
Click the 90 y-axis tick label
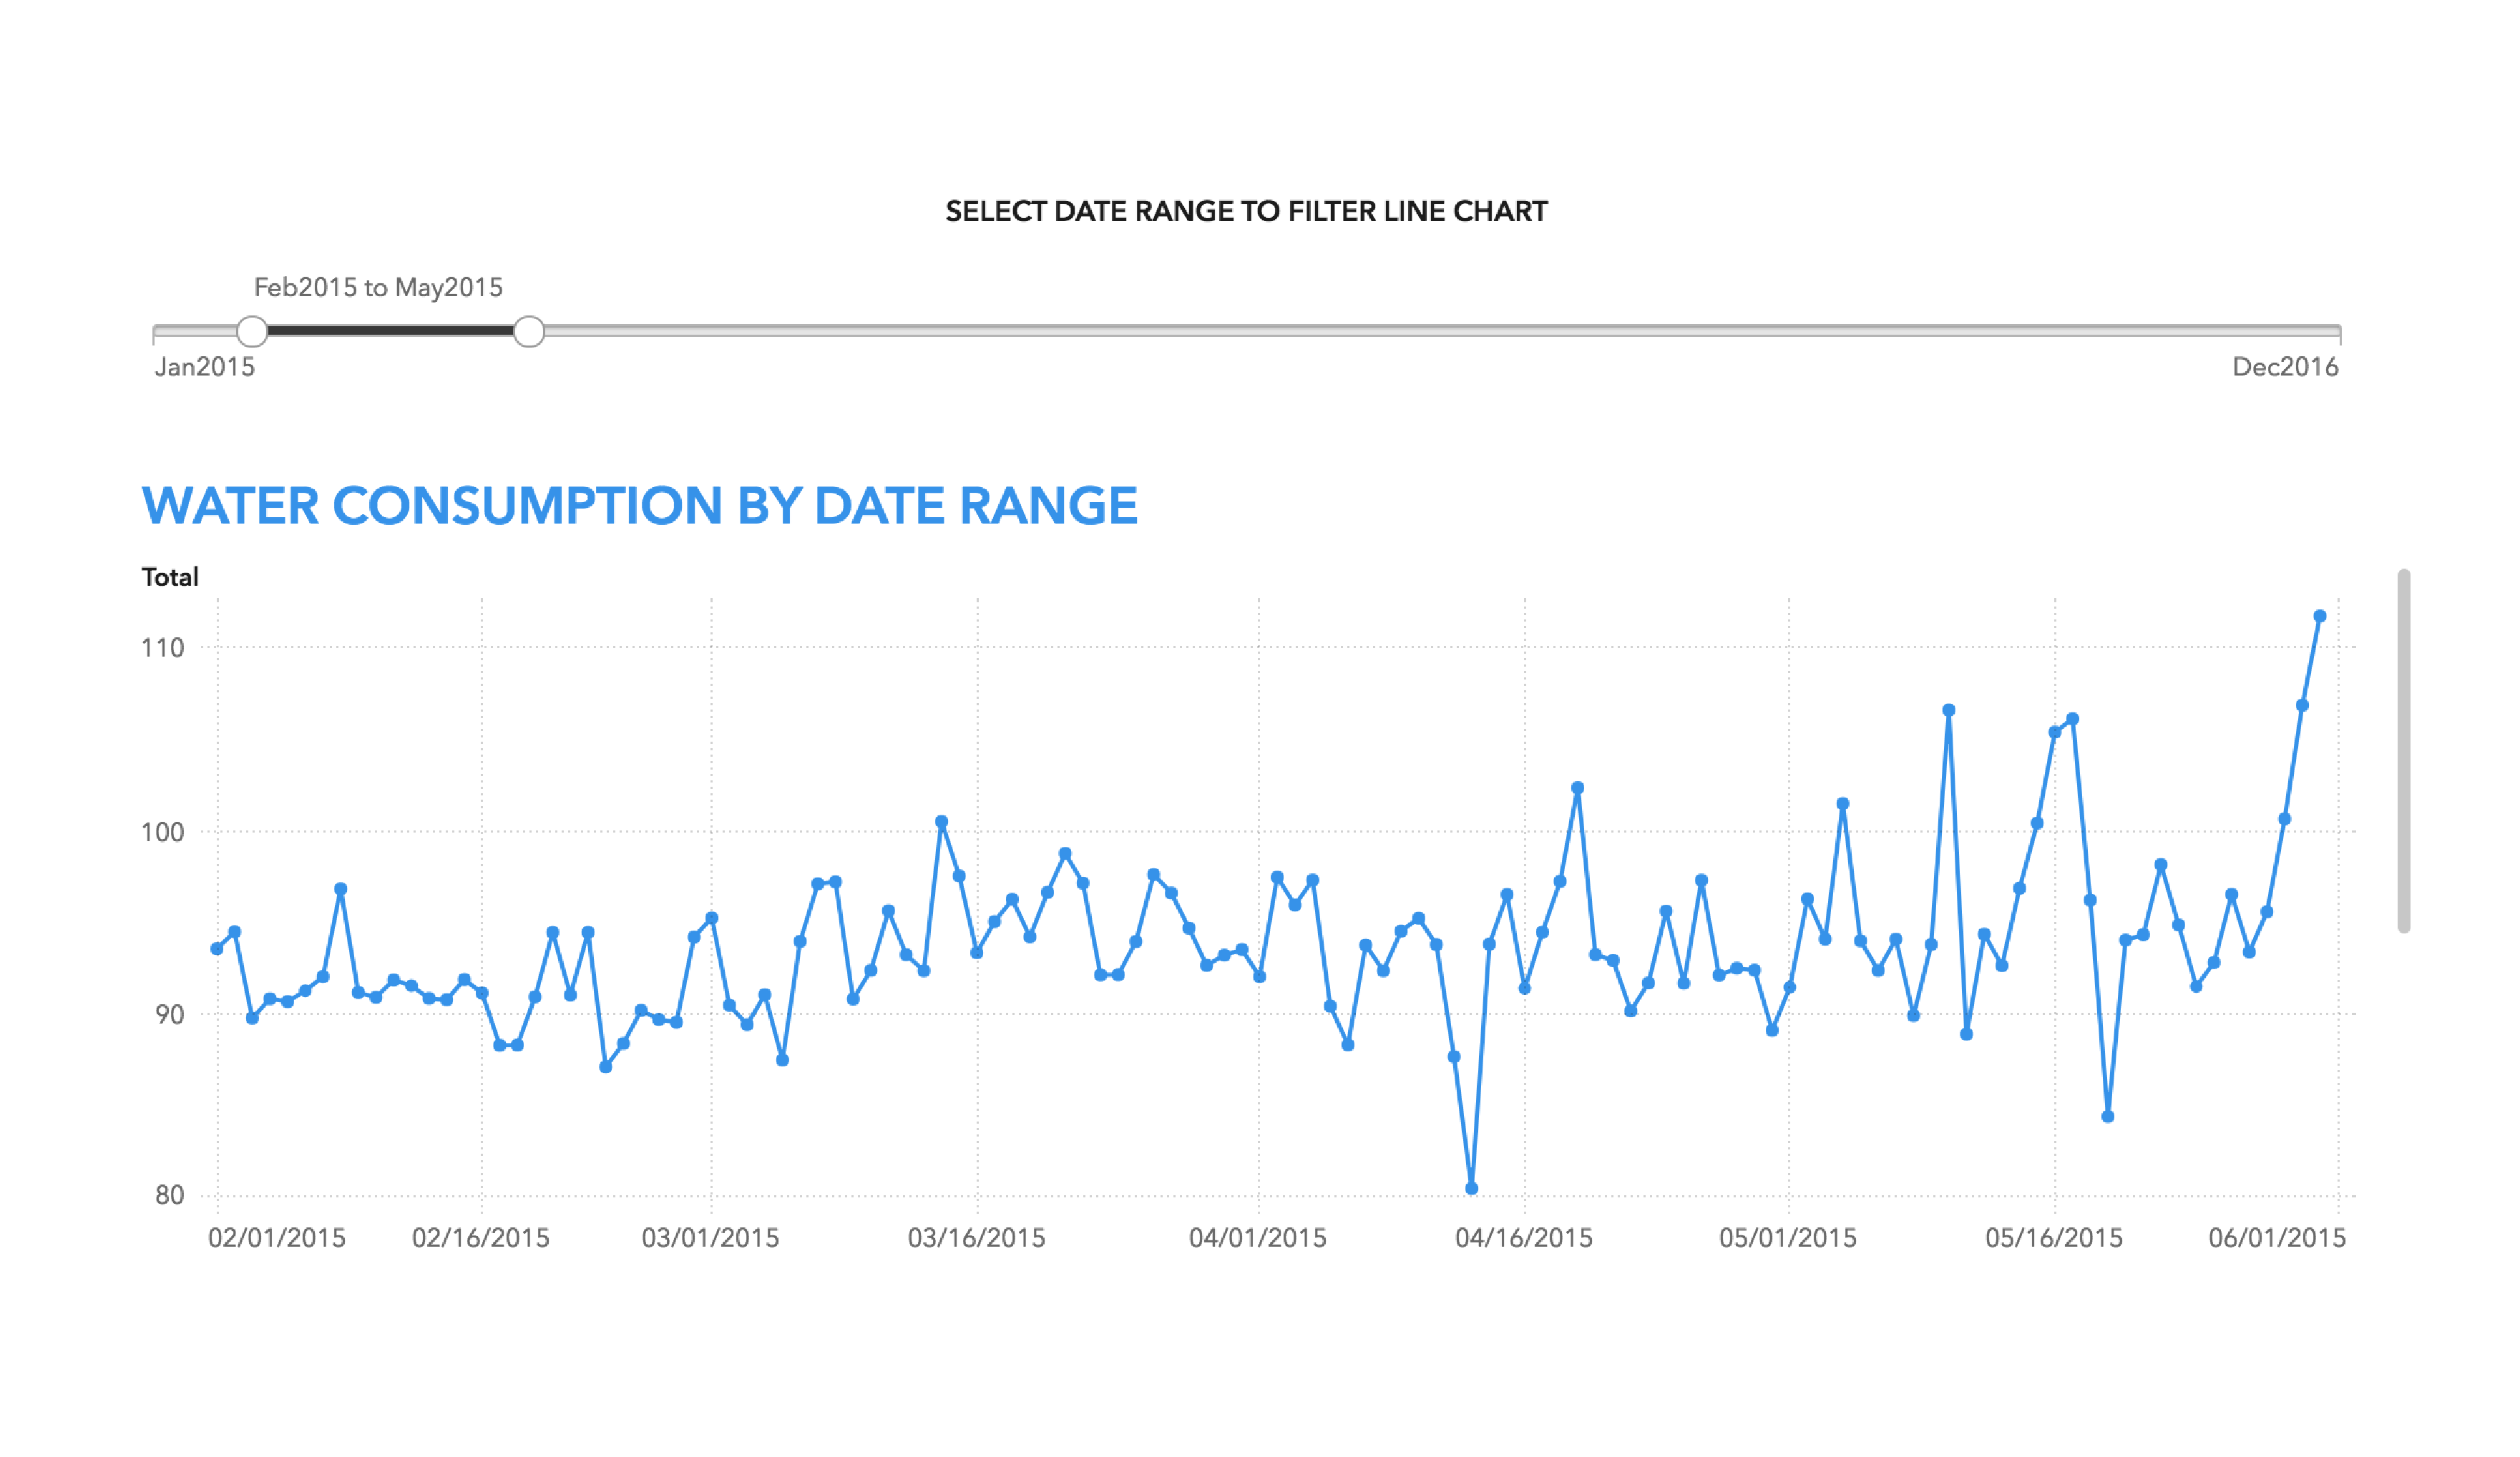click(x=170, y=1015)
